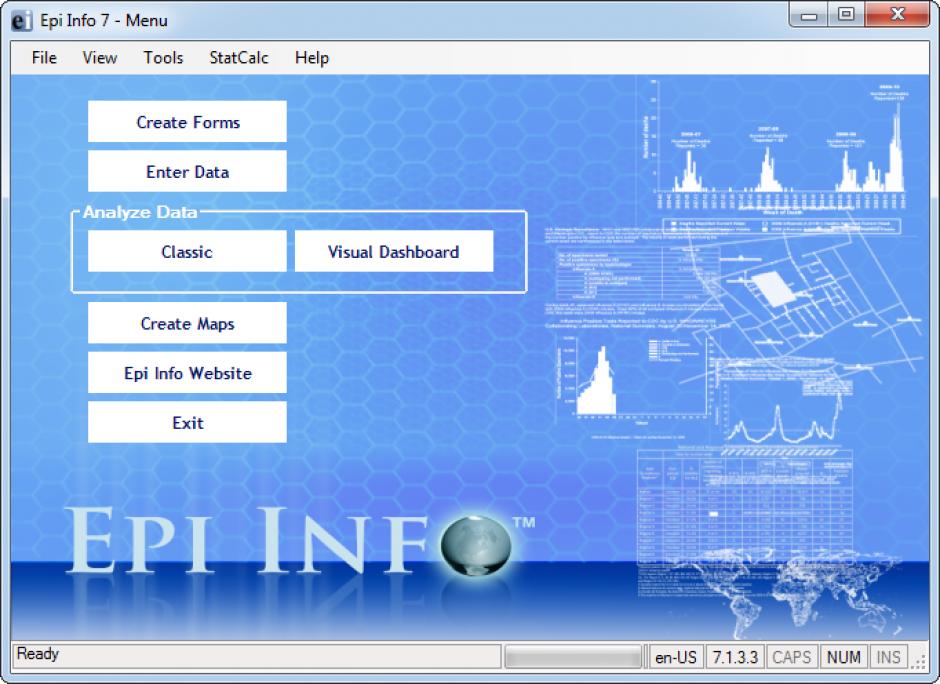
Task: Visit the Epi Info Website
Action: [x=187, y=373]
